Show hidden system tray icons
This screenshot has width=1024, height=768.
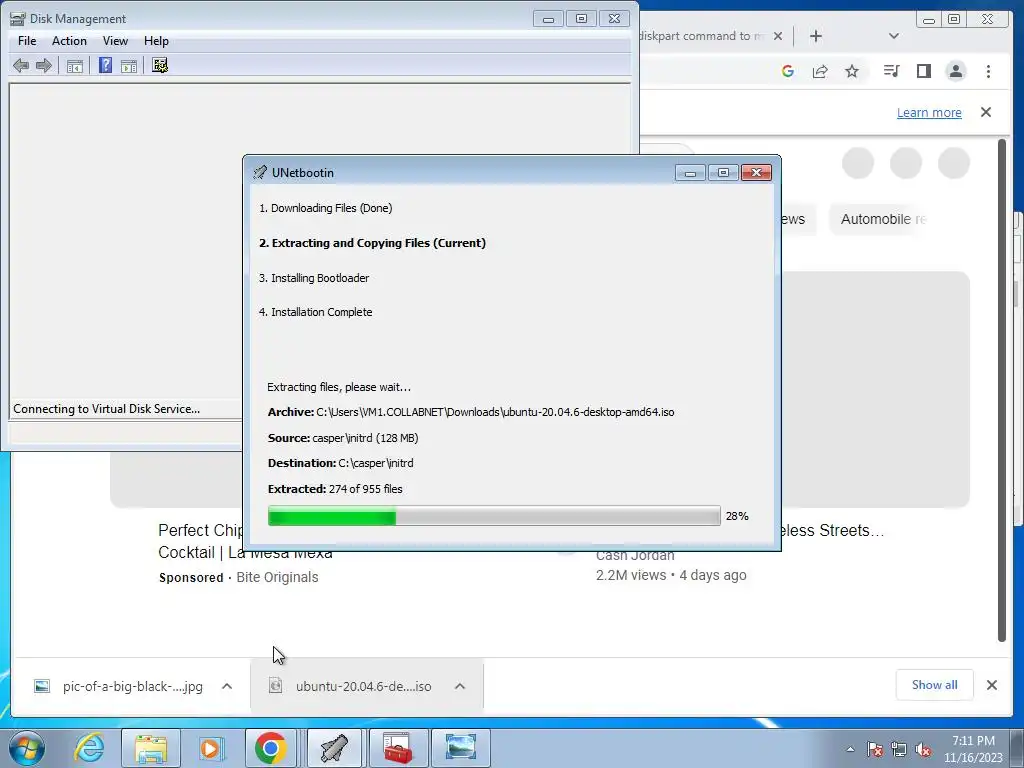(x=850, y=749)
